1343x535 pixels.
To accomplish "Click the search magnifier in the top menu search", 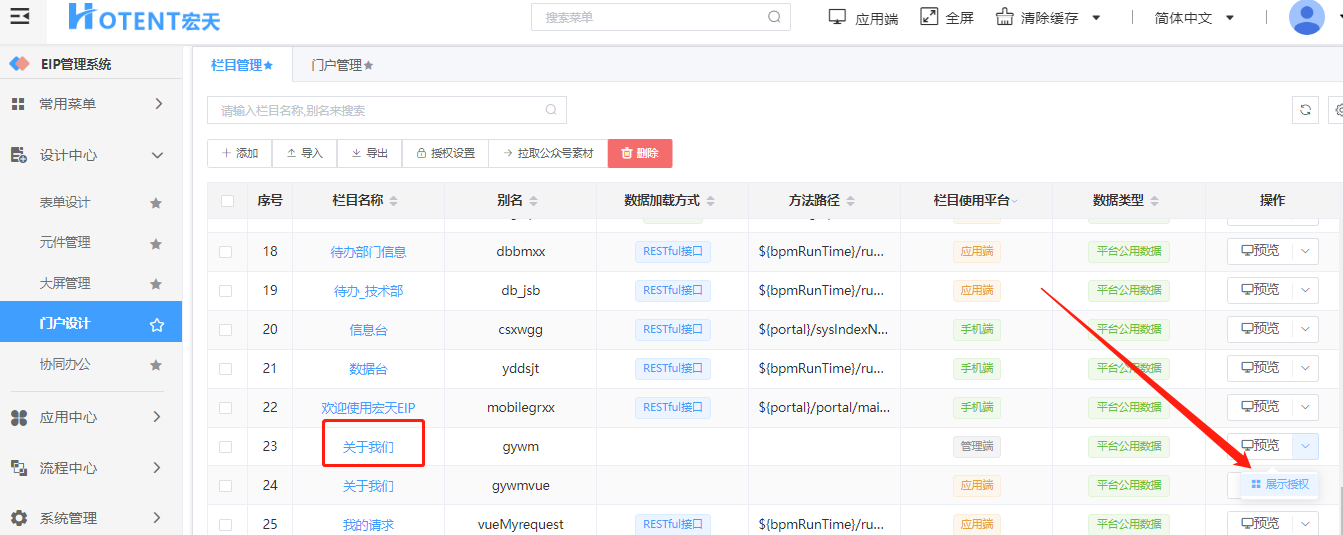I will (774, 17).
